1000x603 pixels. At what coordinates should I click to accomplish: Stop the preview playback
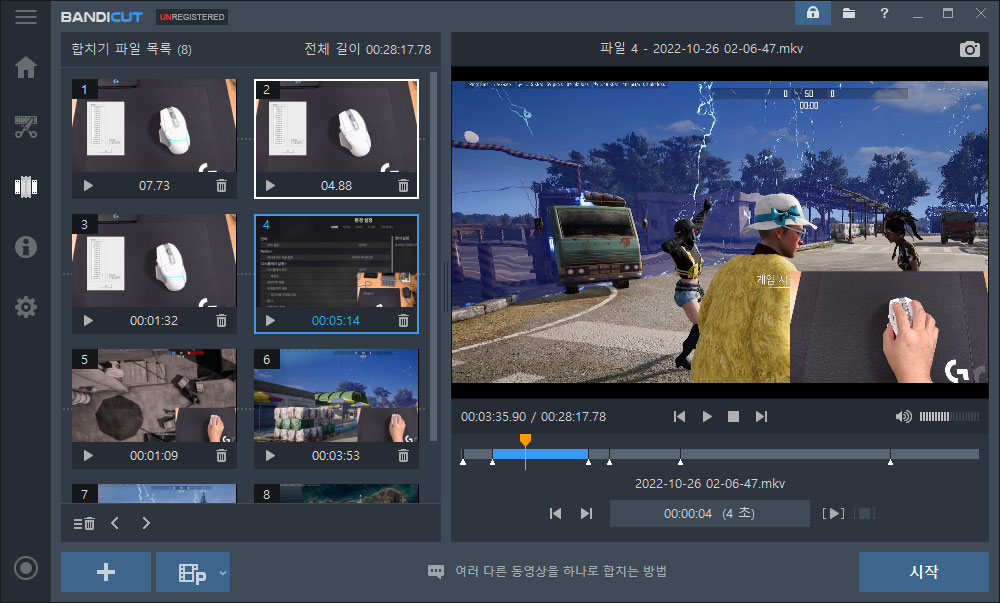coord(733,416)
